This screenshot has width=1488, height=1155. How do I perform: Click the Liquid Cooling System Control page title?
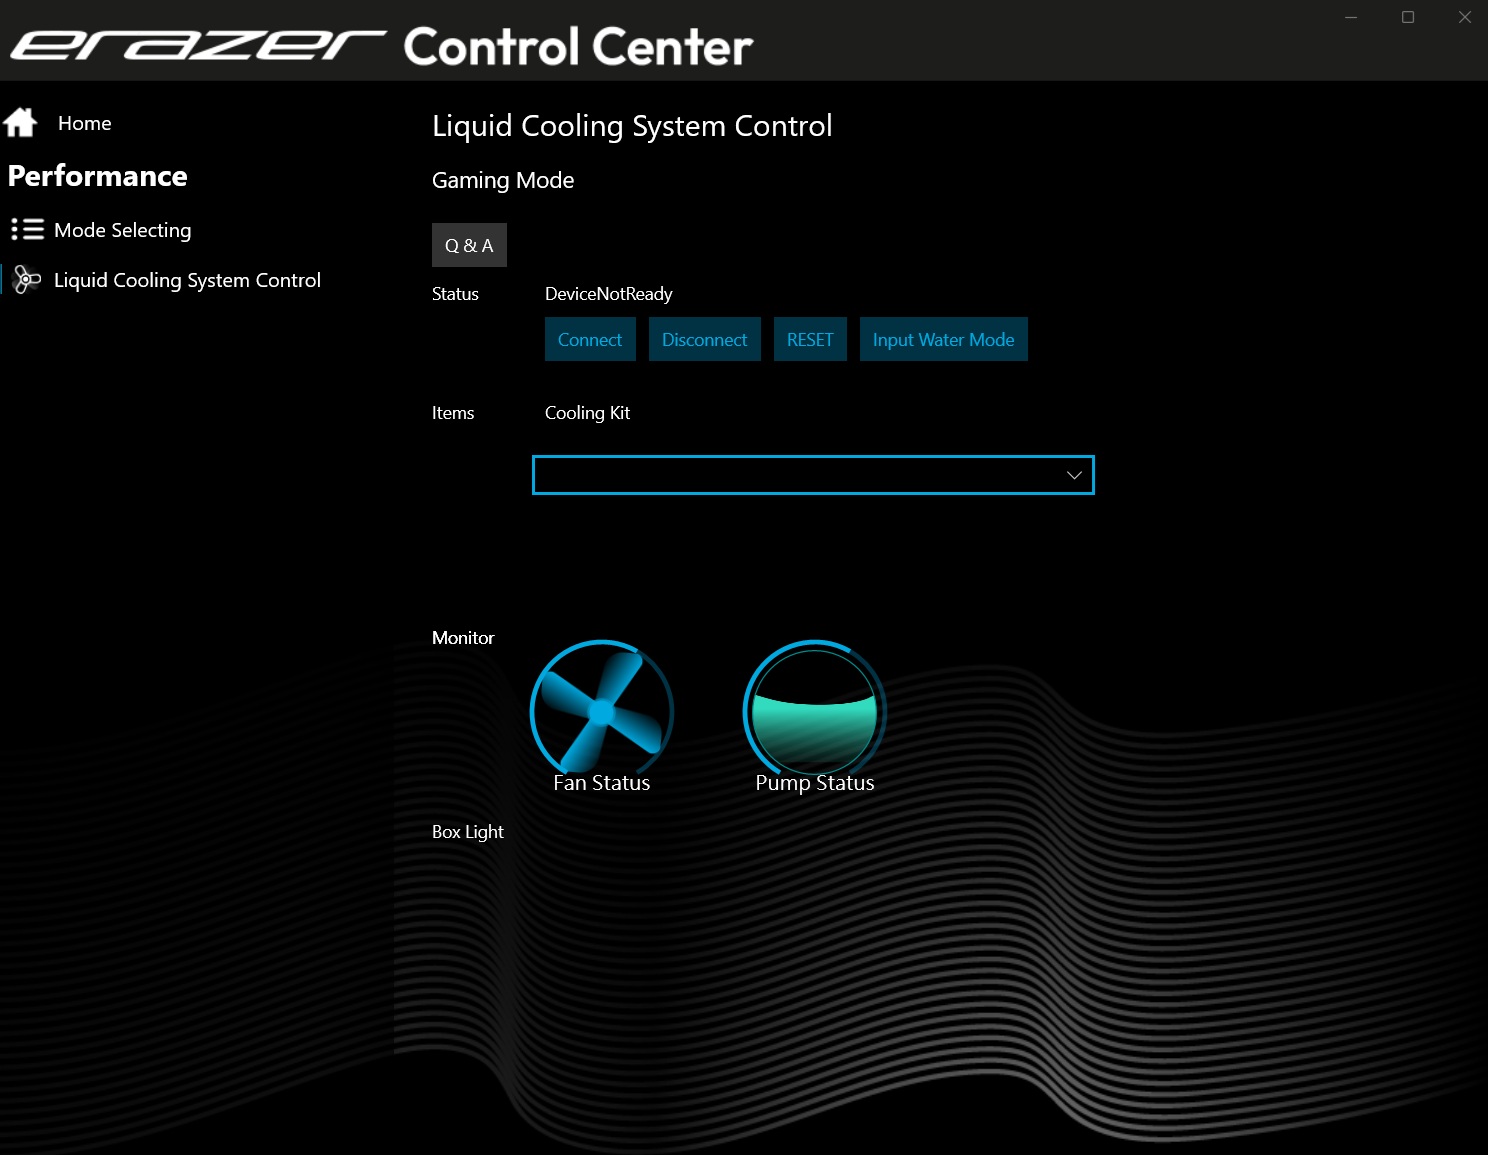point(632,126)
